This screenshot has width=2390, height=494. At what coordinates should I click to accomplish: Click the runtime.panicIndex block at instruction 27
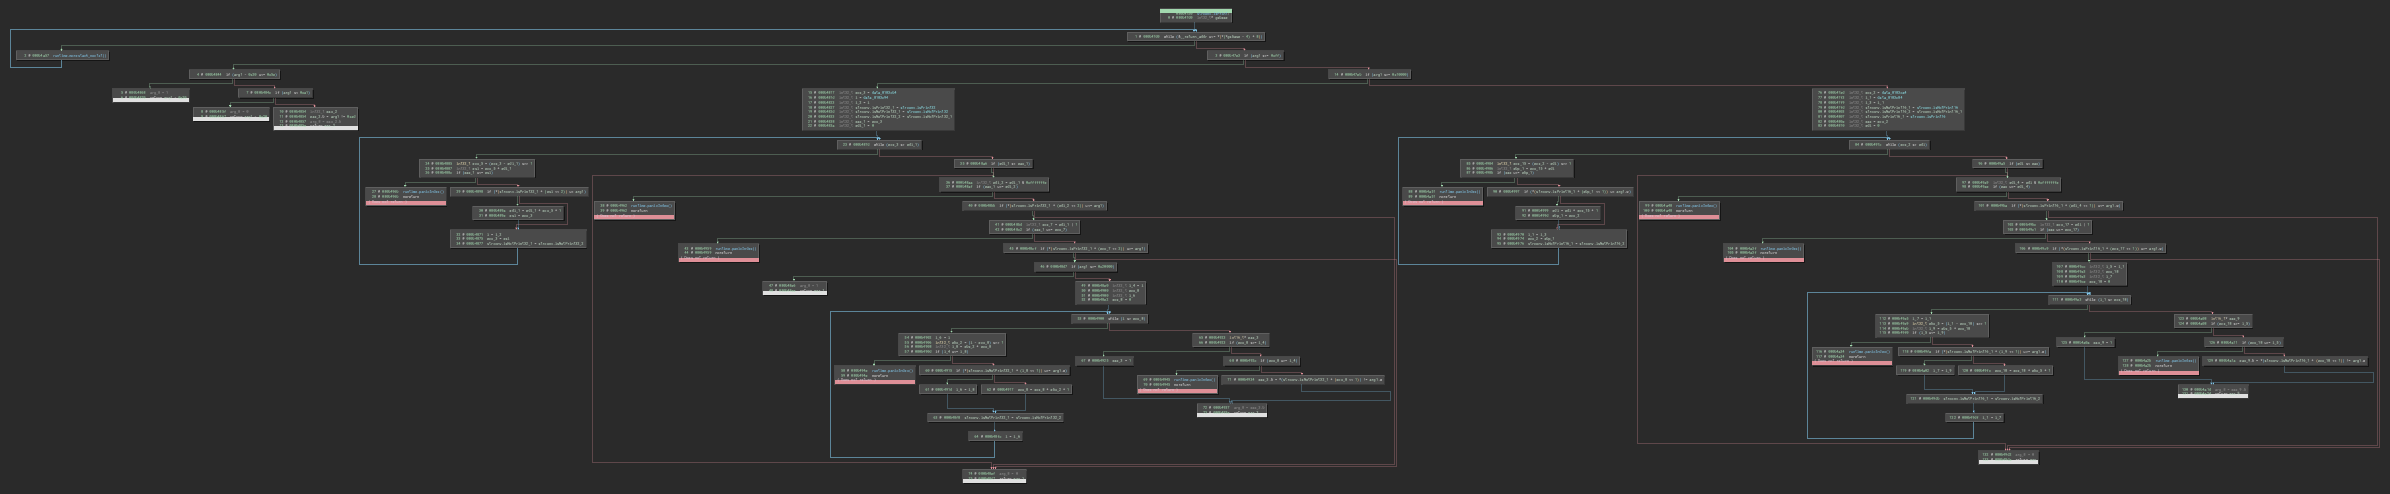405,196
